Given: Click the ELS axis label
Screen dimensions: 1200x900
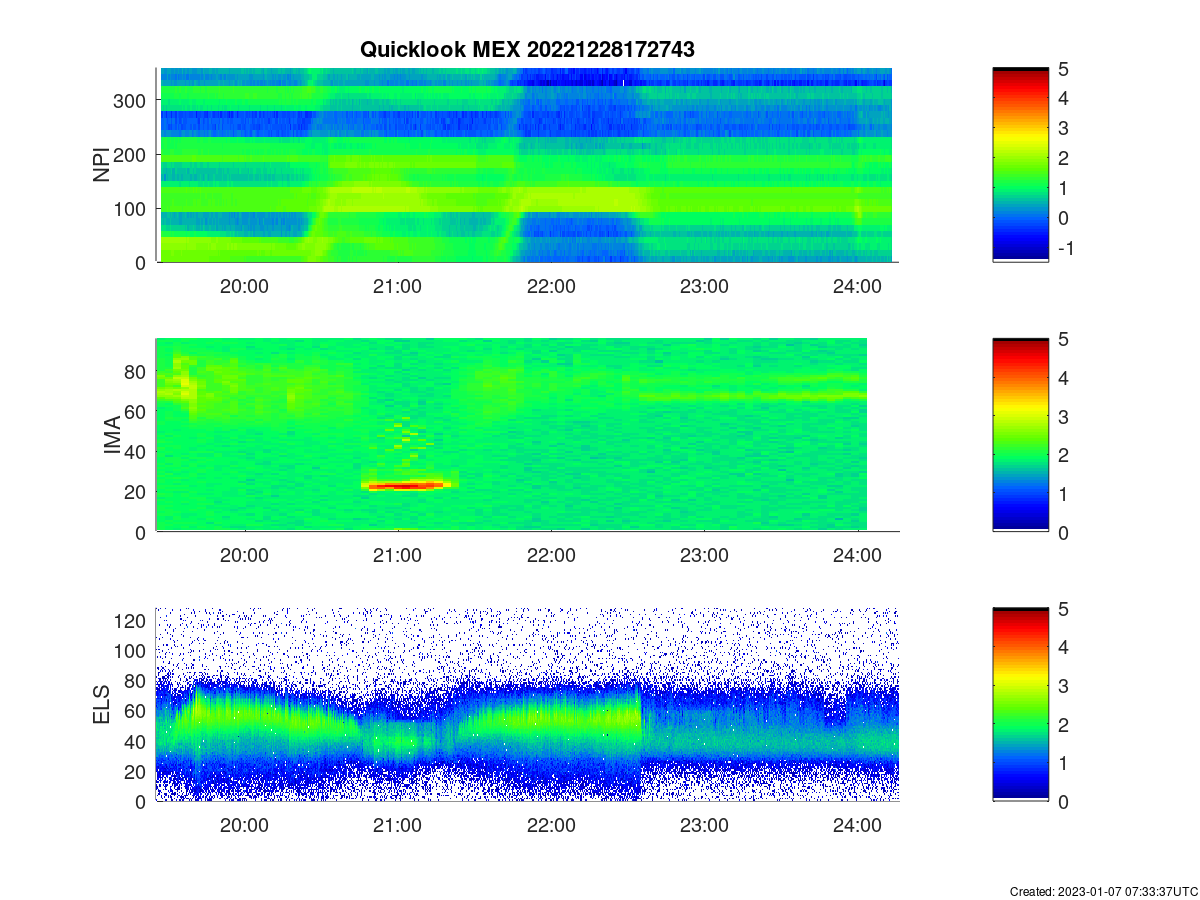Looking at the screenshot, I should pos(101,705).
